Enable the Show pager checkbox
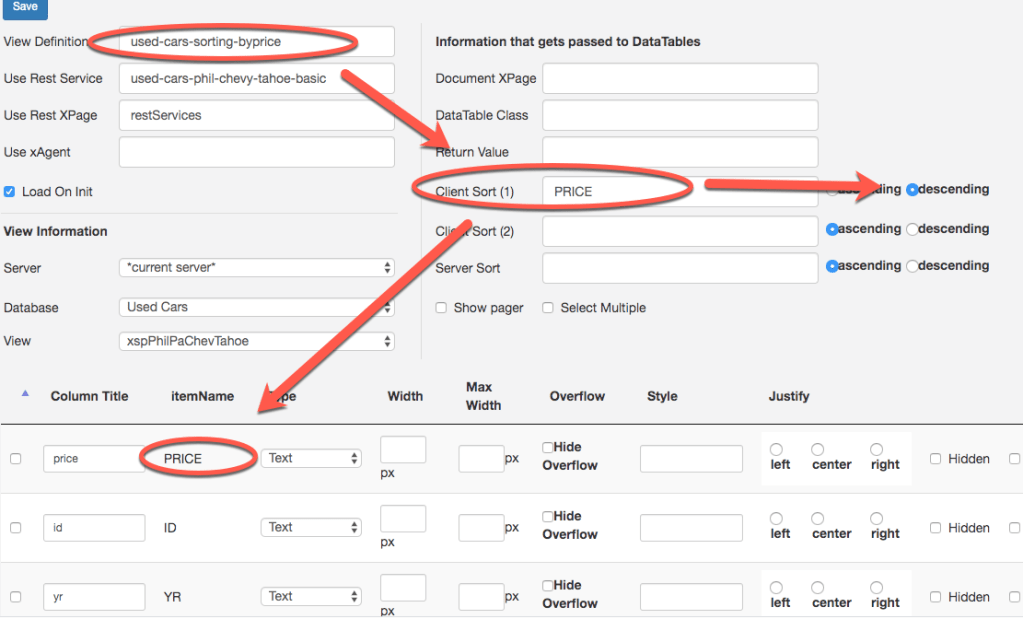The height and width of the screenshot is (619, 1023). (441, 308)
